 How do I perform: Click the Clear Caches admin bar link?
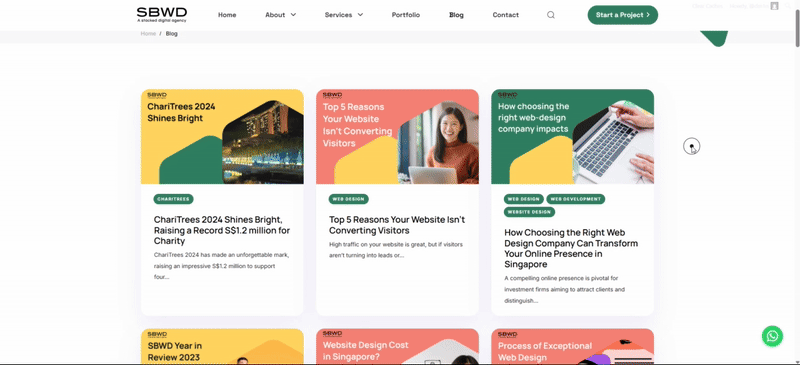coord(707,6)
